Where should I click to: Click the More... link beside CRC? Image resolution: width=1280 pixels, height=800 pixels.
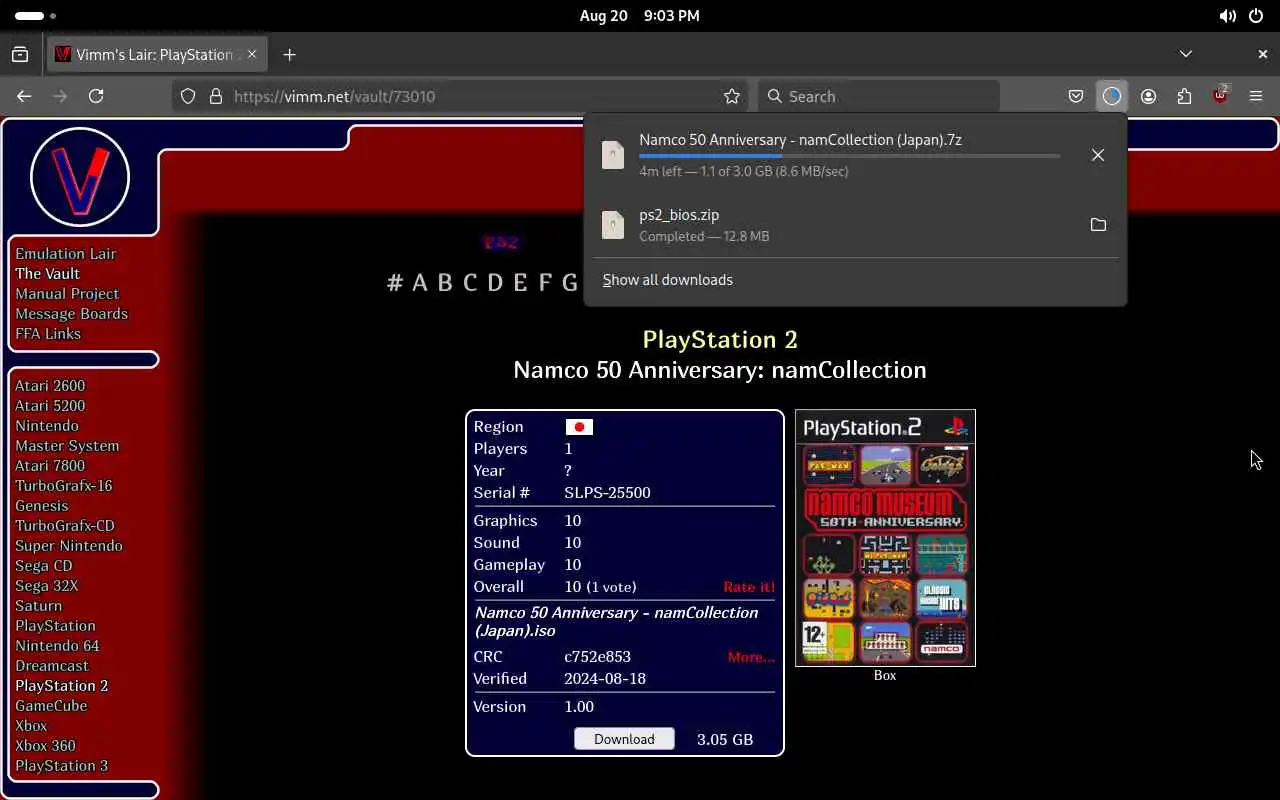(751, 657)
